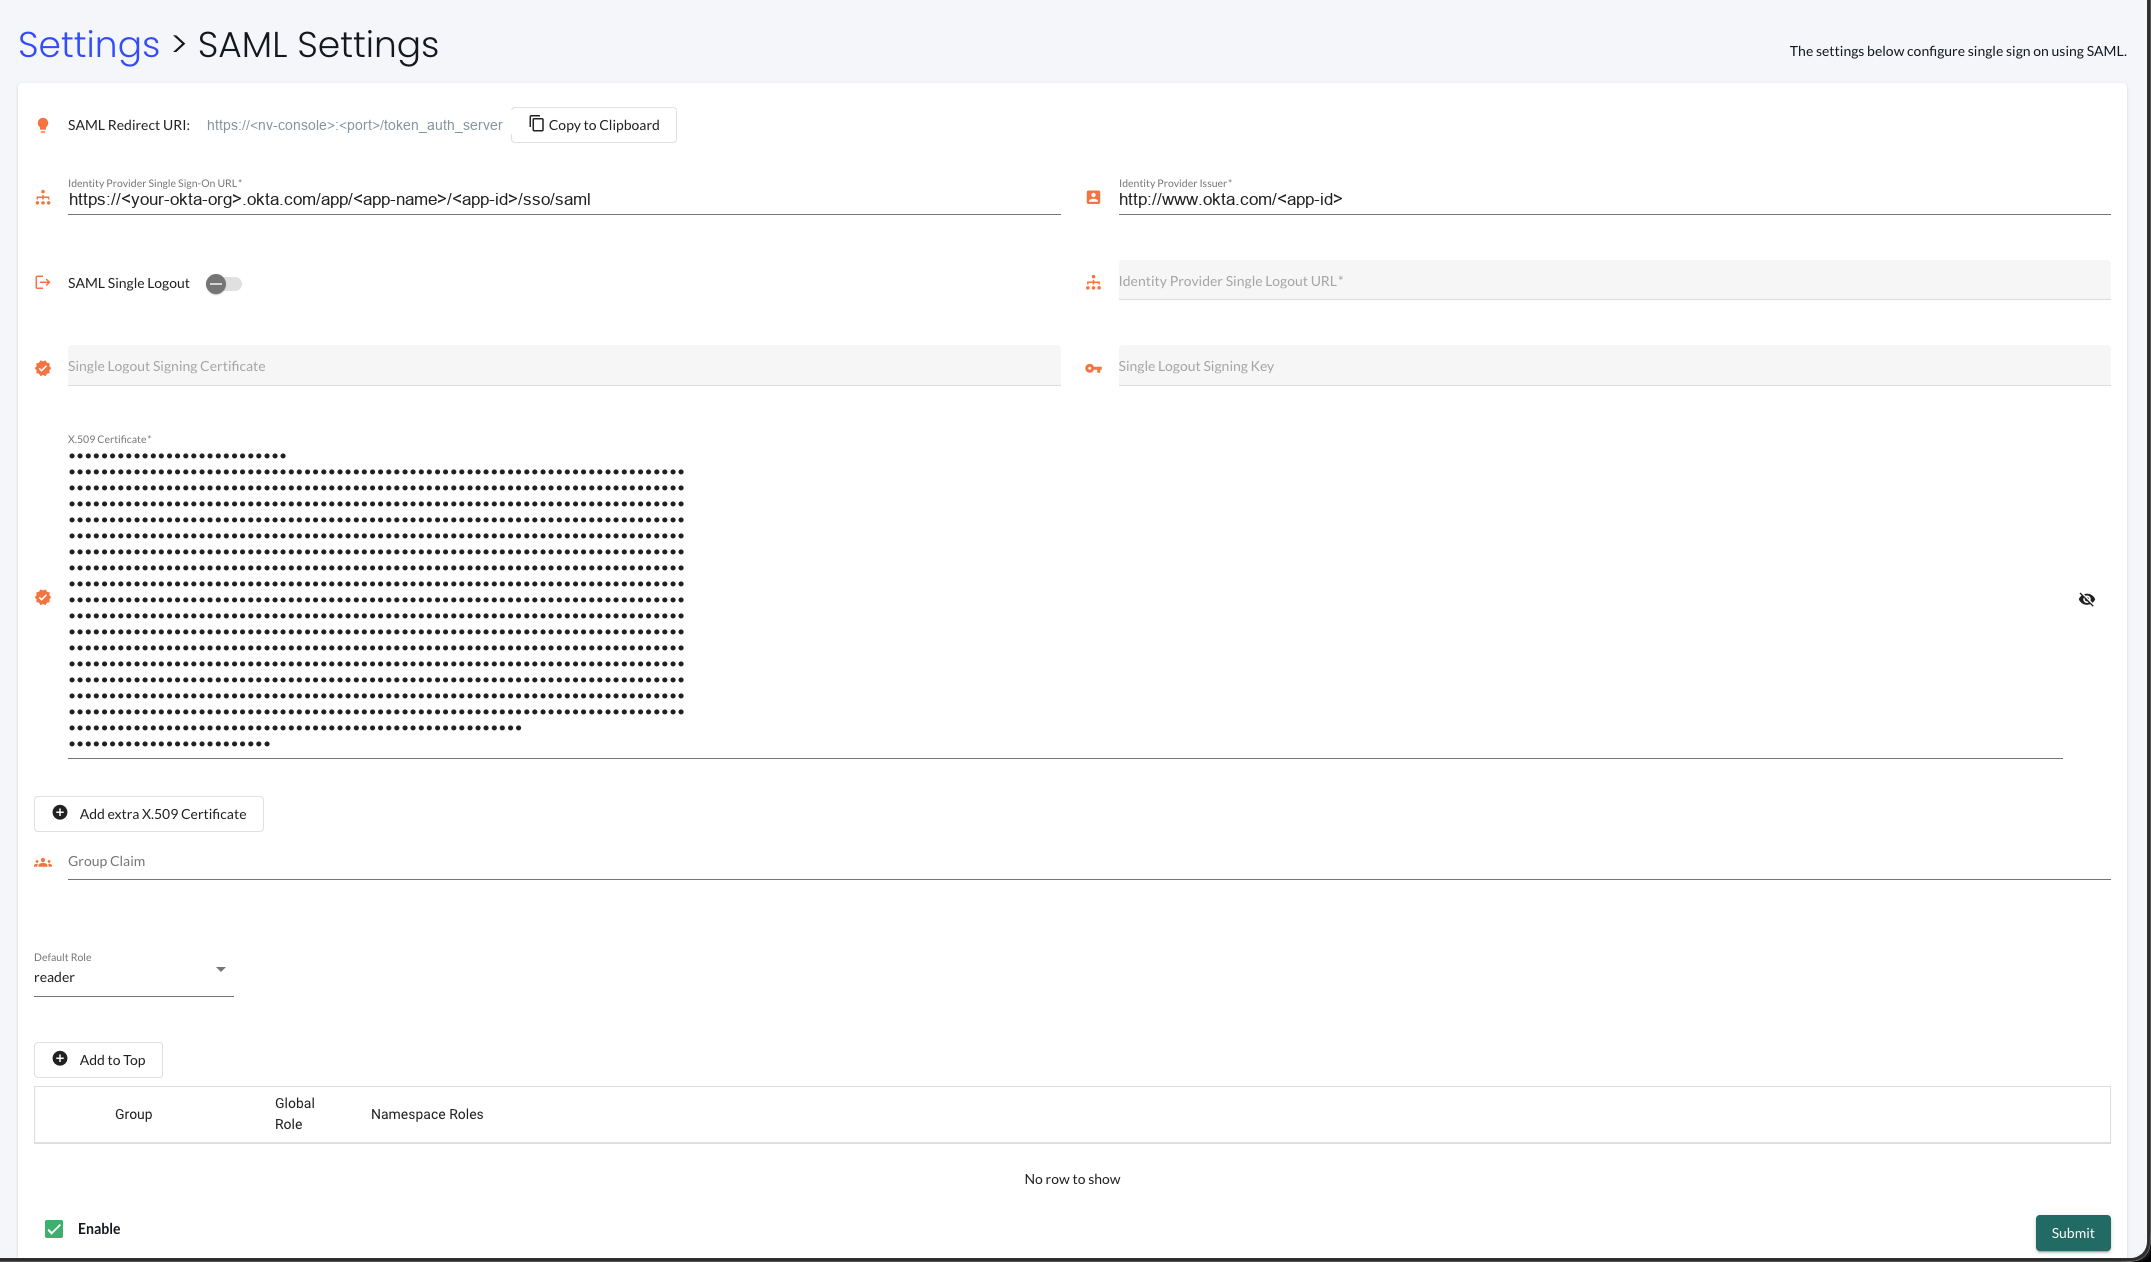Screen dimensions: 2151x1262
Task: Click Copy to Clipboard button
Action: [594, 125]
